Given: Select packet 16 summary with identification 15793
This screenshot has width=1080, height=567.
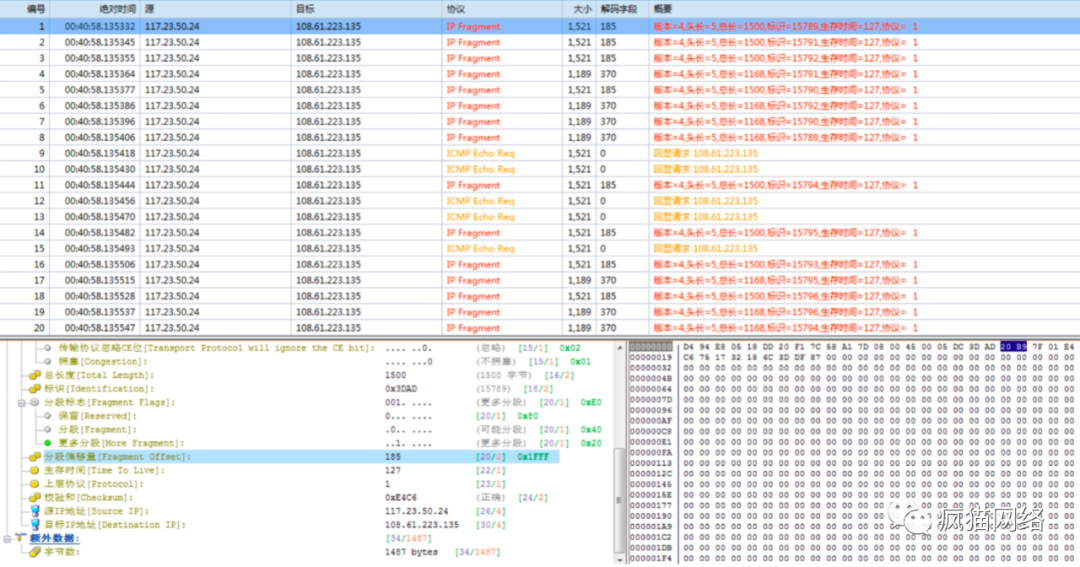Looking at the screenshot, I should coord(785,264).
